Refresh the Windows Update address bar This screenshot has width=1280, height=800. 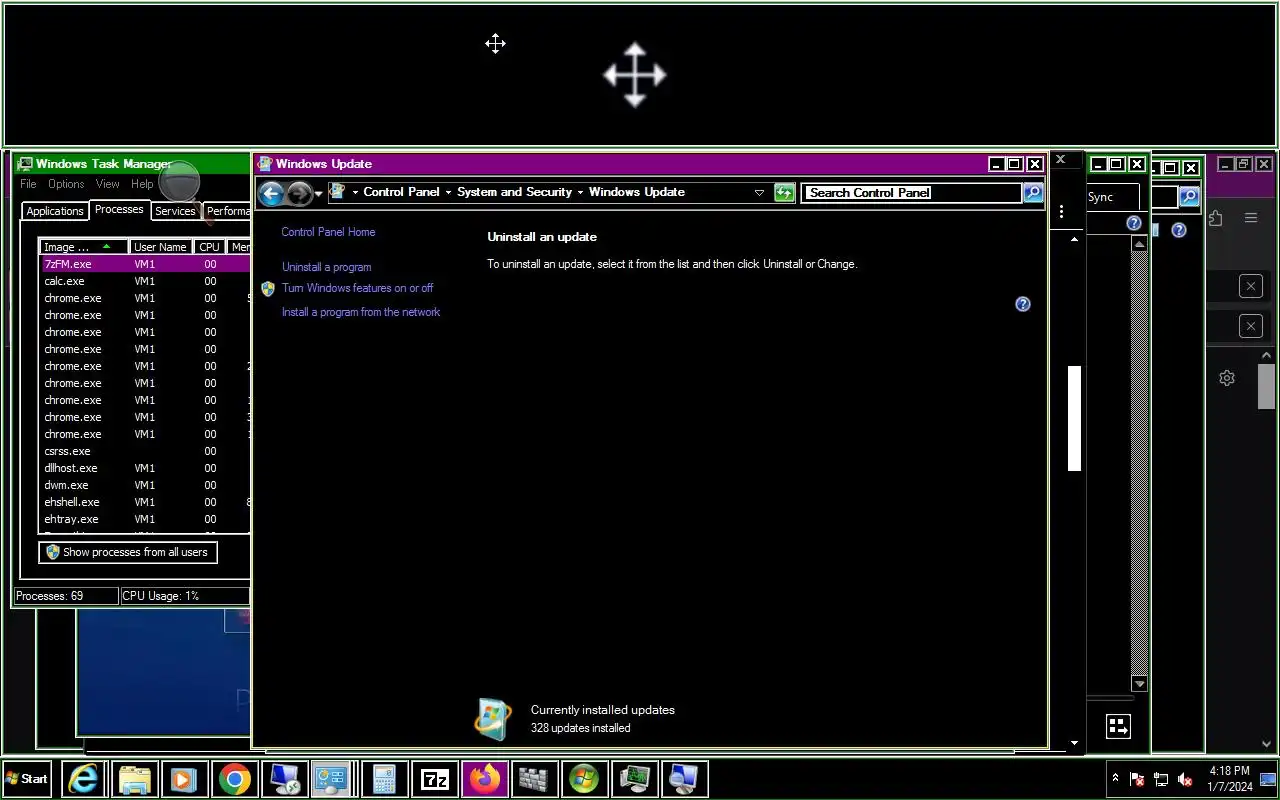785,193
